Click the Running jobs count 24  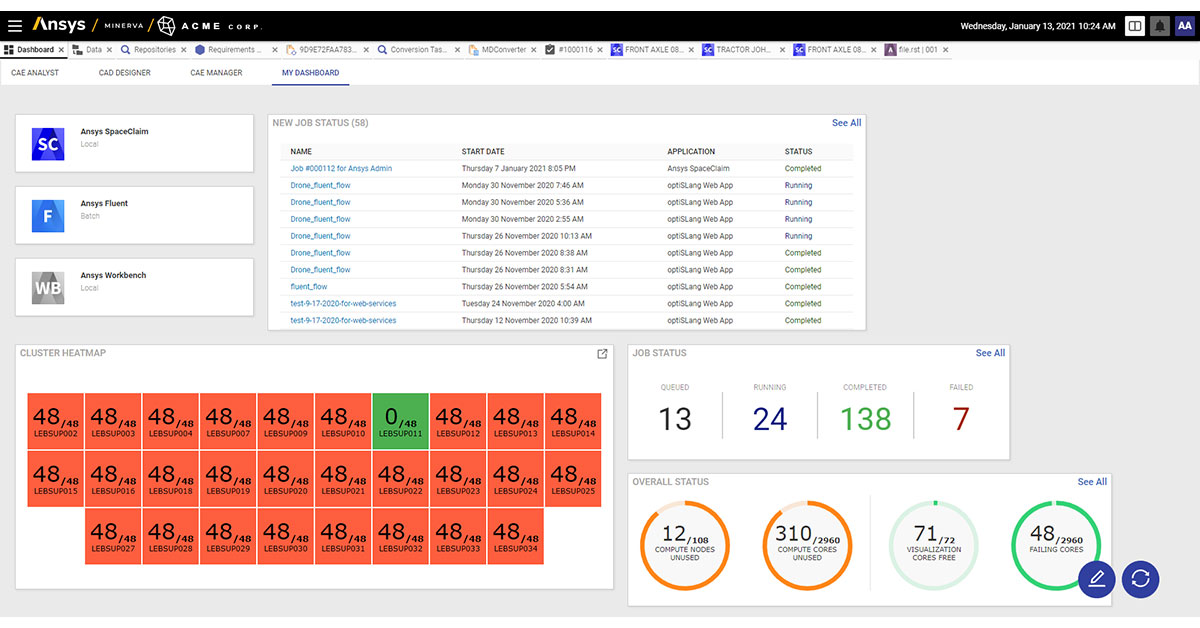769,419
